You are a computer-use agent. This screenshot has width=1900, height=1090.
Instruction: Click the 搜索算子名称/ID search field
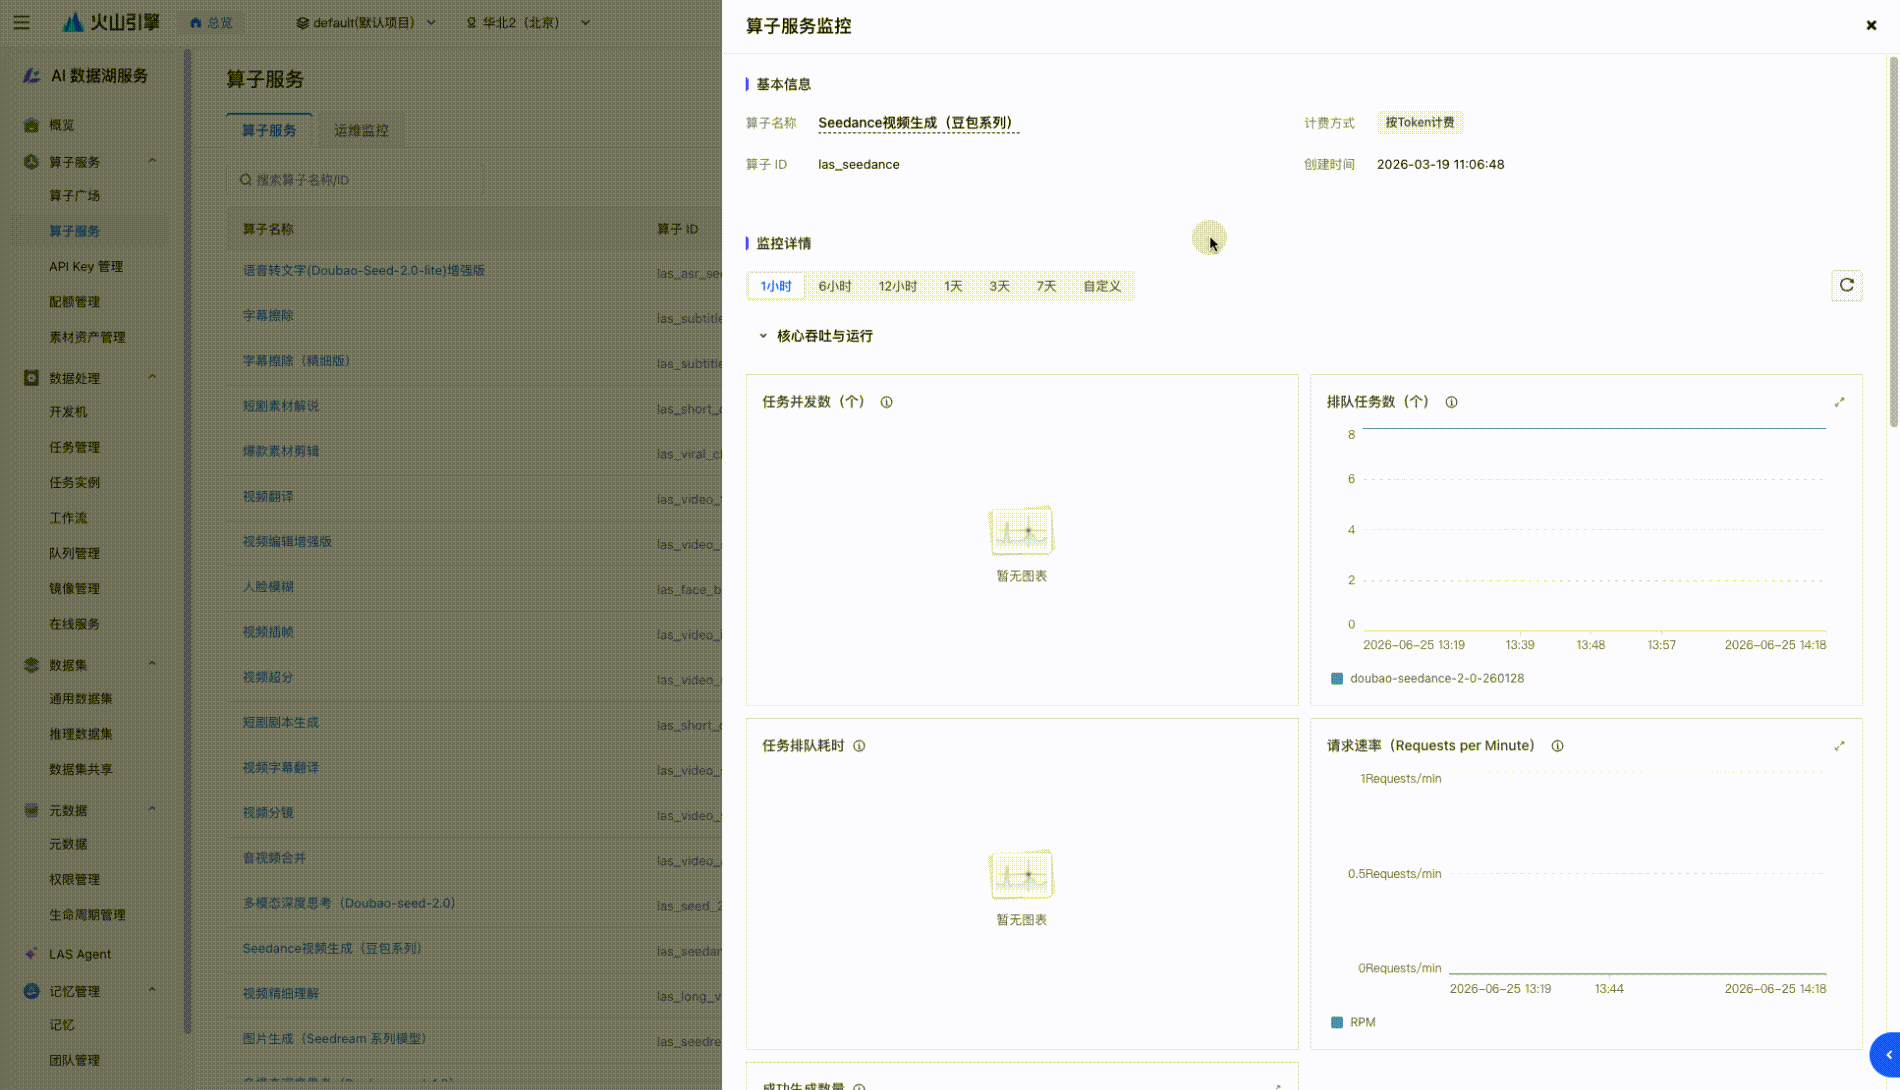[356, 180]
